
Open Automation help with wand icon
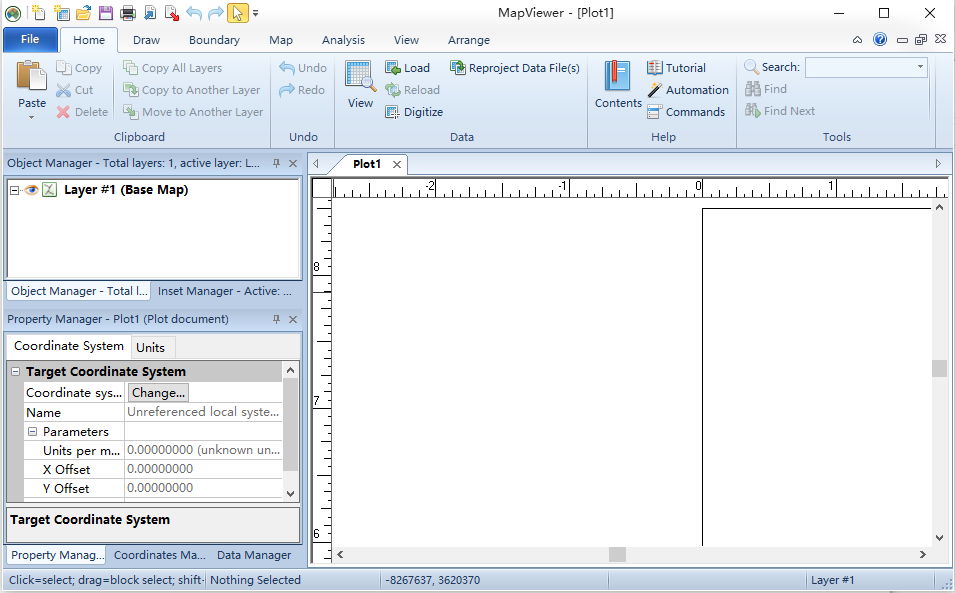click(x=688, y=90)
